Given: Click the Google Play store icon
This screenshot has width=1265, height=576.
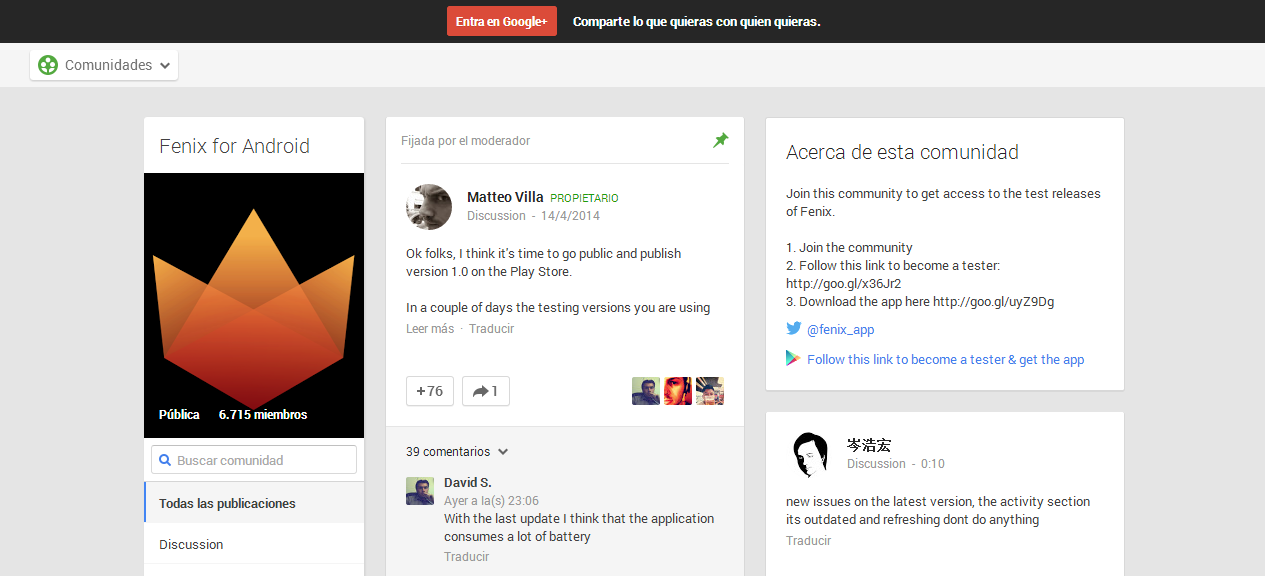Looking at the screenshot, I should coord(794,358).
